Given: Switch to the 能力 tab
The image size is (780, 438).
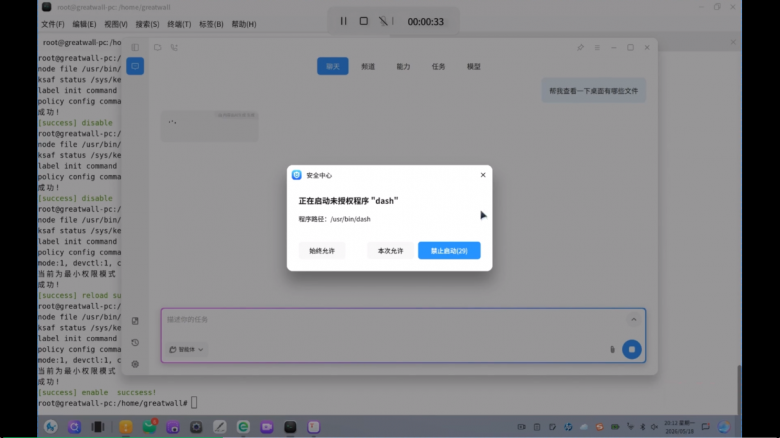Looking at the screenshot, I should pyautogui.click(x=403, y=66).
